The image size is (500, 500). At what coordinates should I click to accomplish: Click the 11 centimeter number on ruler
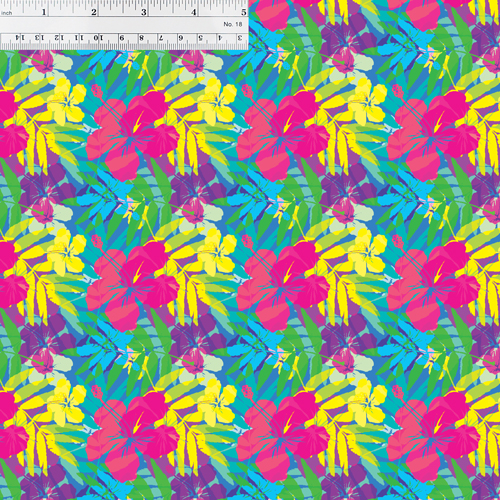coord(79,38)
